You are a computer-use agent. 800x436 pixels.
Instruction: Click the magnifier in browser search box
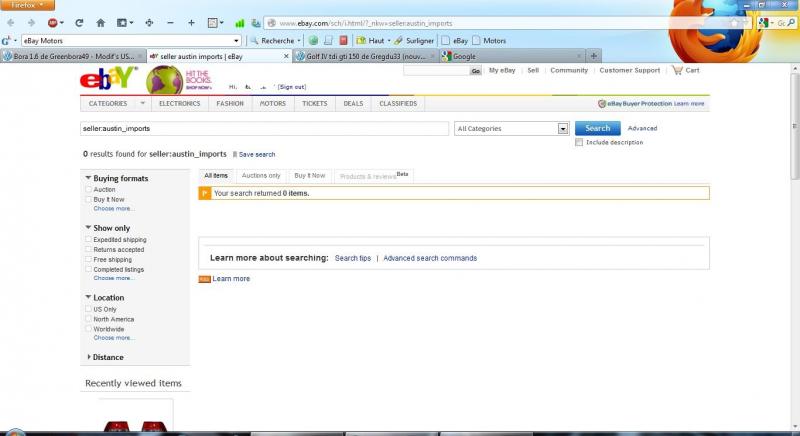coord(791,23)
